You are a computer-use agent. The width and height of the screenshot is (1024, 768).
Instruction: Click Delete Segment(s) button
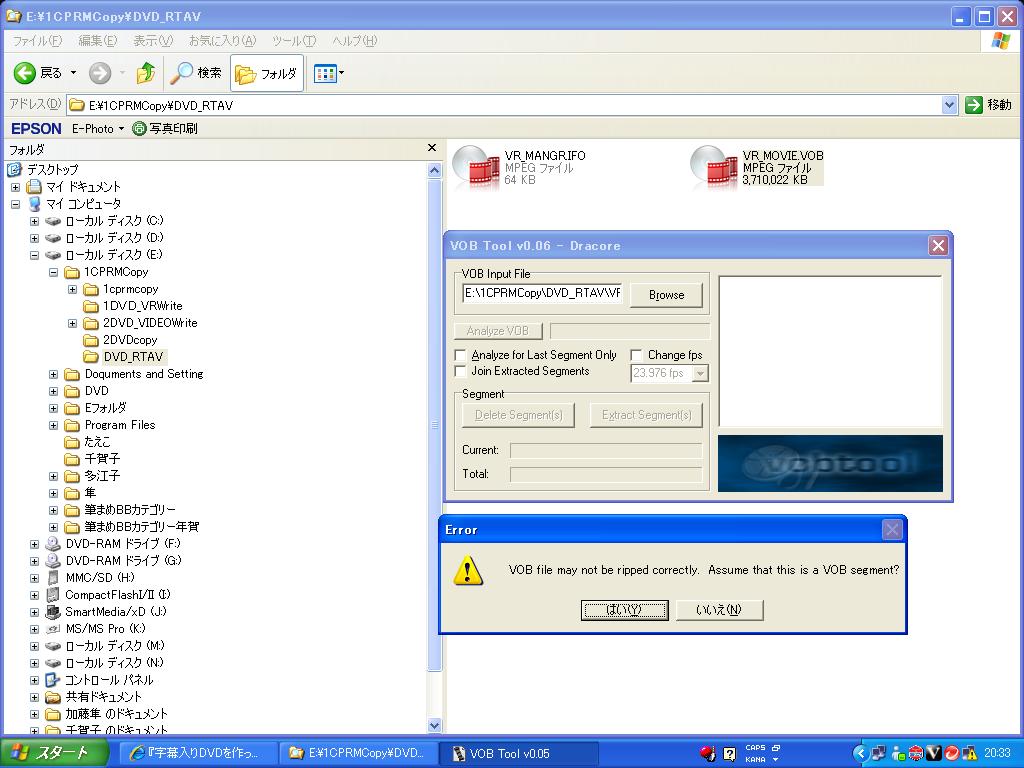[519, 415]
